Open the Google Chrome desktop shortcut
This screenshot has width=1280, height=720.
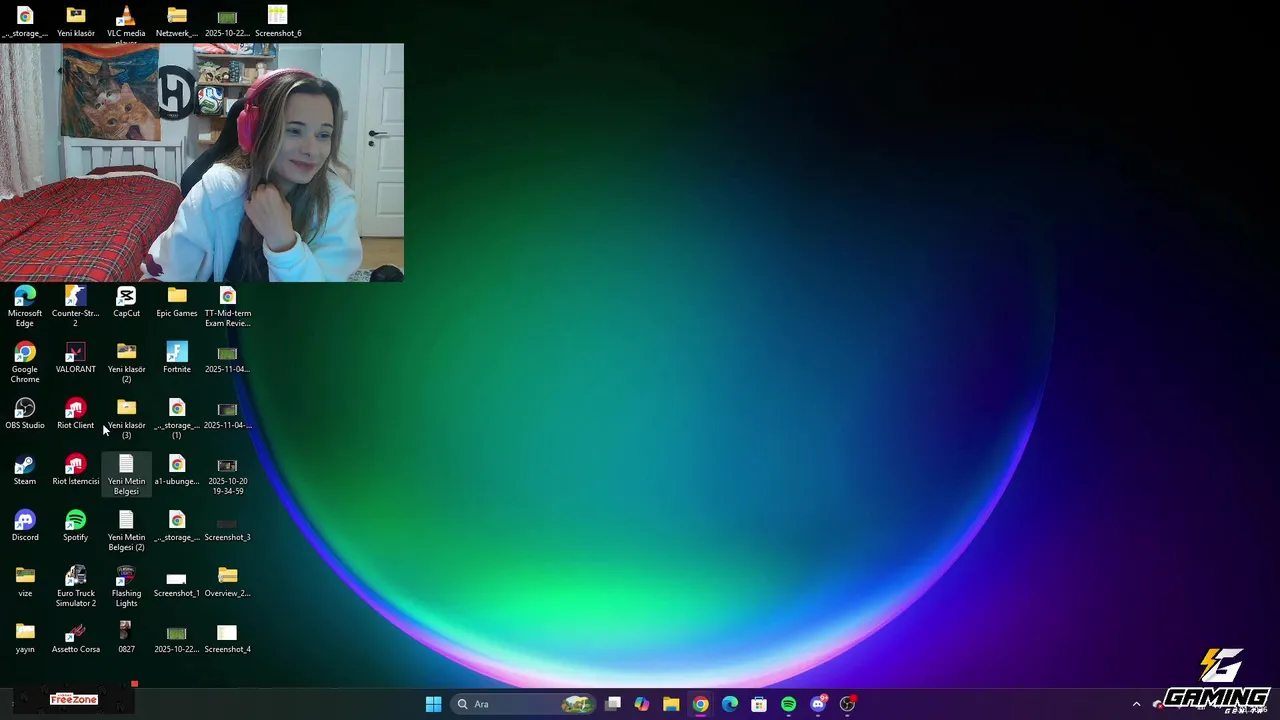tap(25, 362)
